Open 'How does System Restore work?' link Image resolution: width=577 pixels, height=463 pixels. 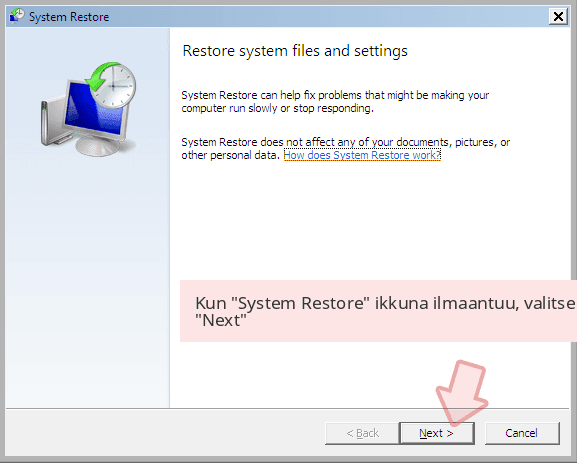[362, 155]
